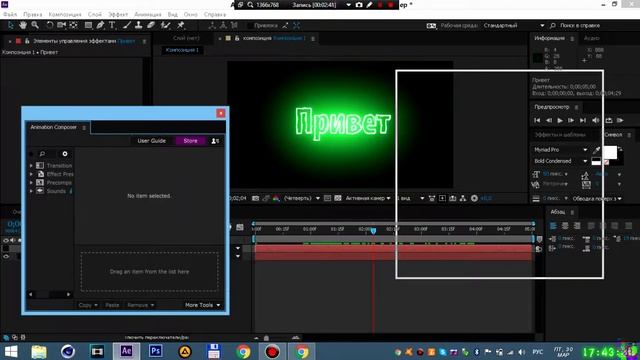Expand the Transitions folder in Animation Composer
640x360 pixels.
coord(31,166)
